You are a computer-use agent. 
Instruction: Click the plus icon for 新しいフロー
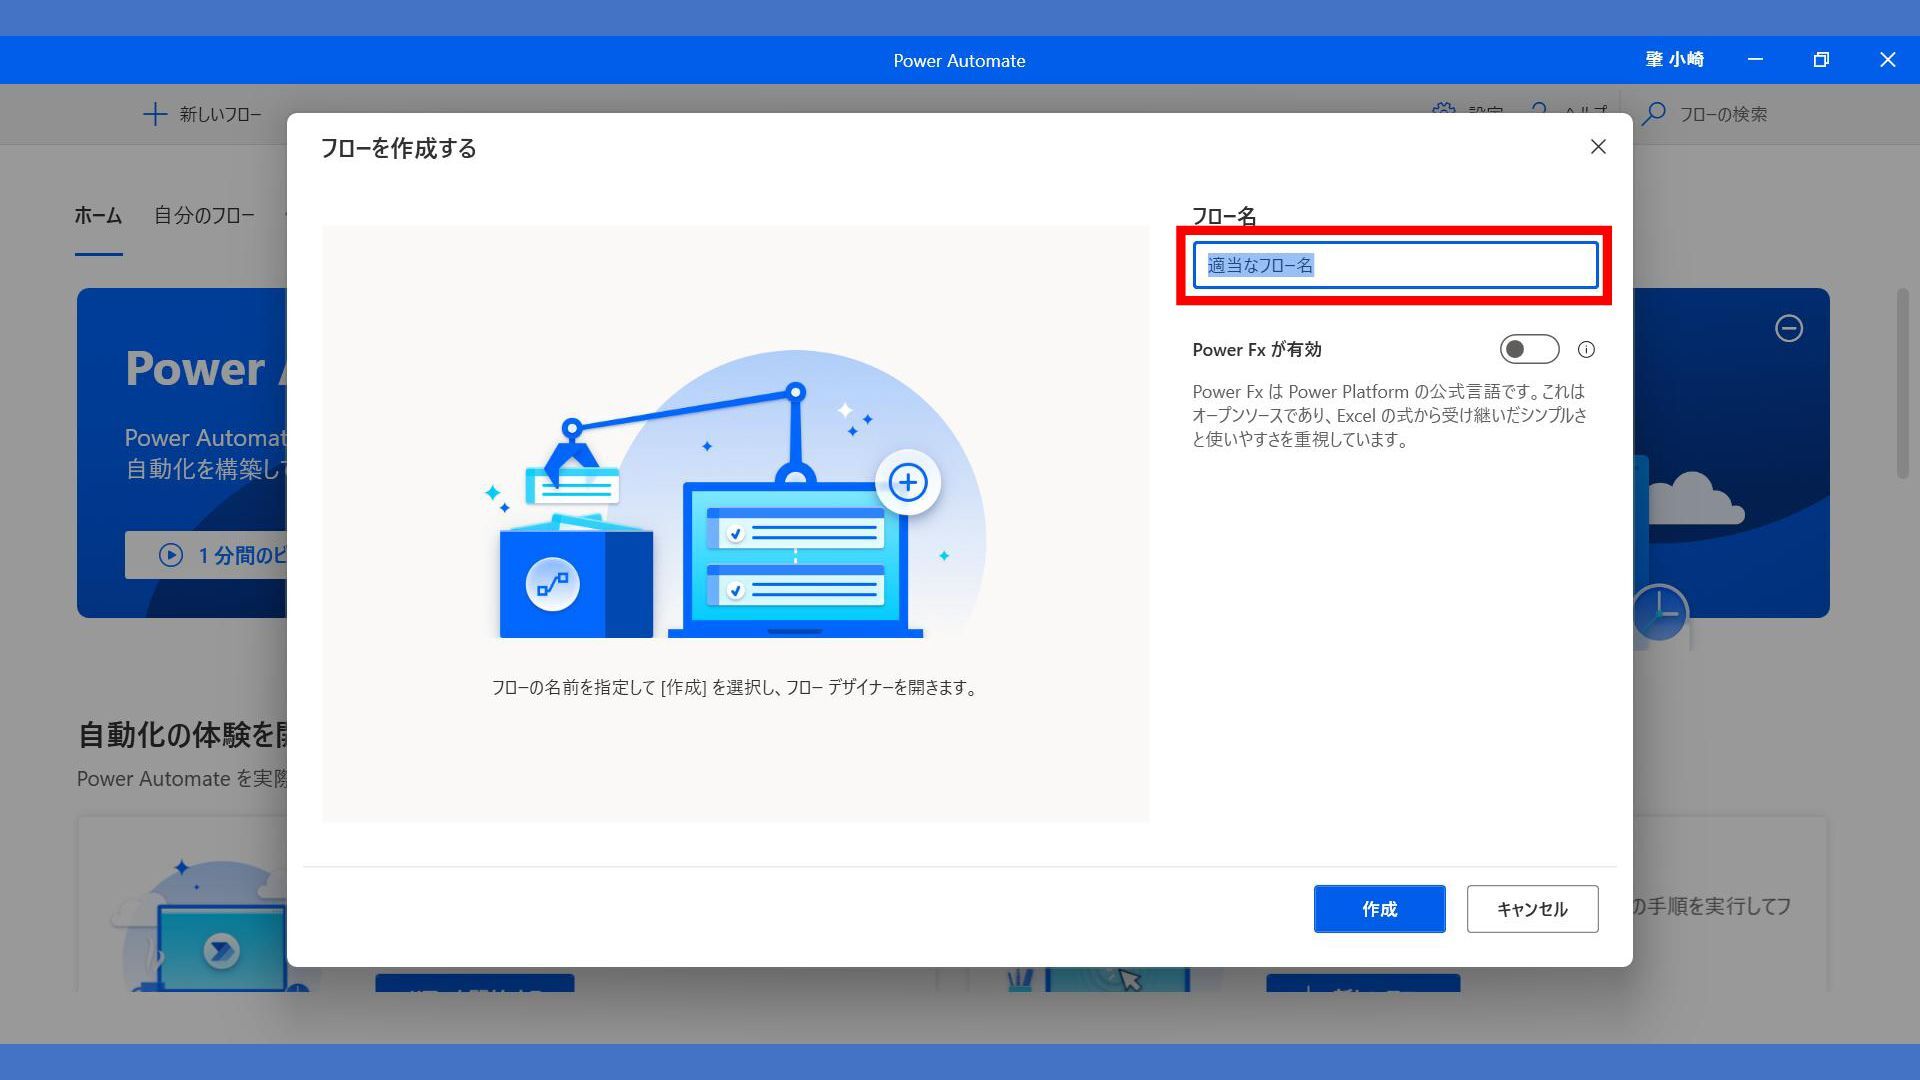pos(155,114)
